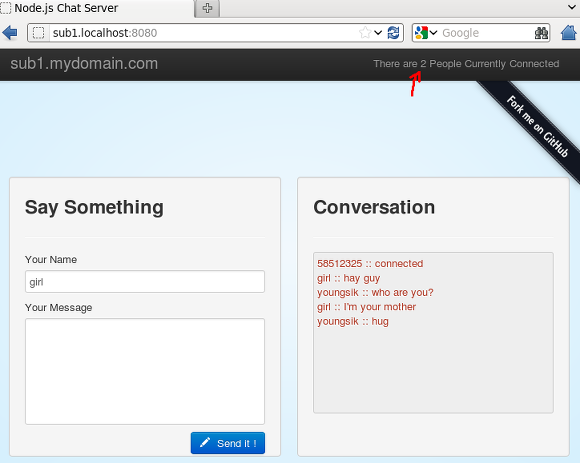Click the Your Message label
Image resolution: width=580 pixels, height=463 pixels.
58,308
